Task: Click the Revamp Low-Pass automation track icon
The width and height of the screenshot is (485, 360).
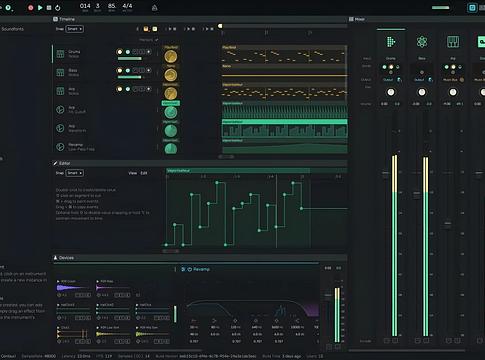Action: tap(60, 147)
